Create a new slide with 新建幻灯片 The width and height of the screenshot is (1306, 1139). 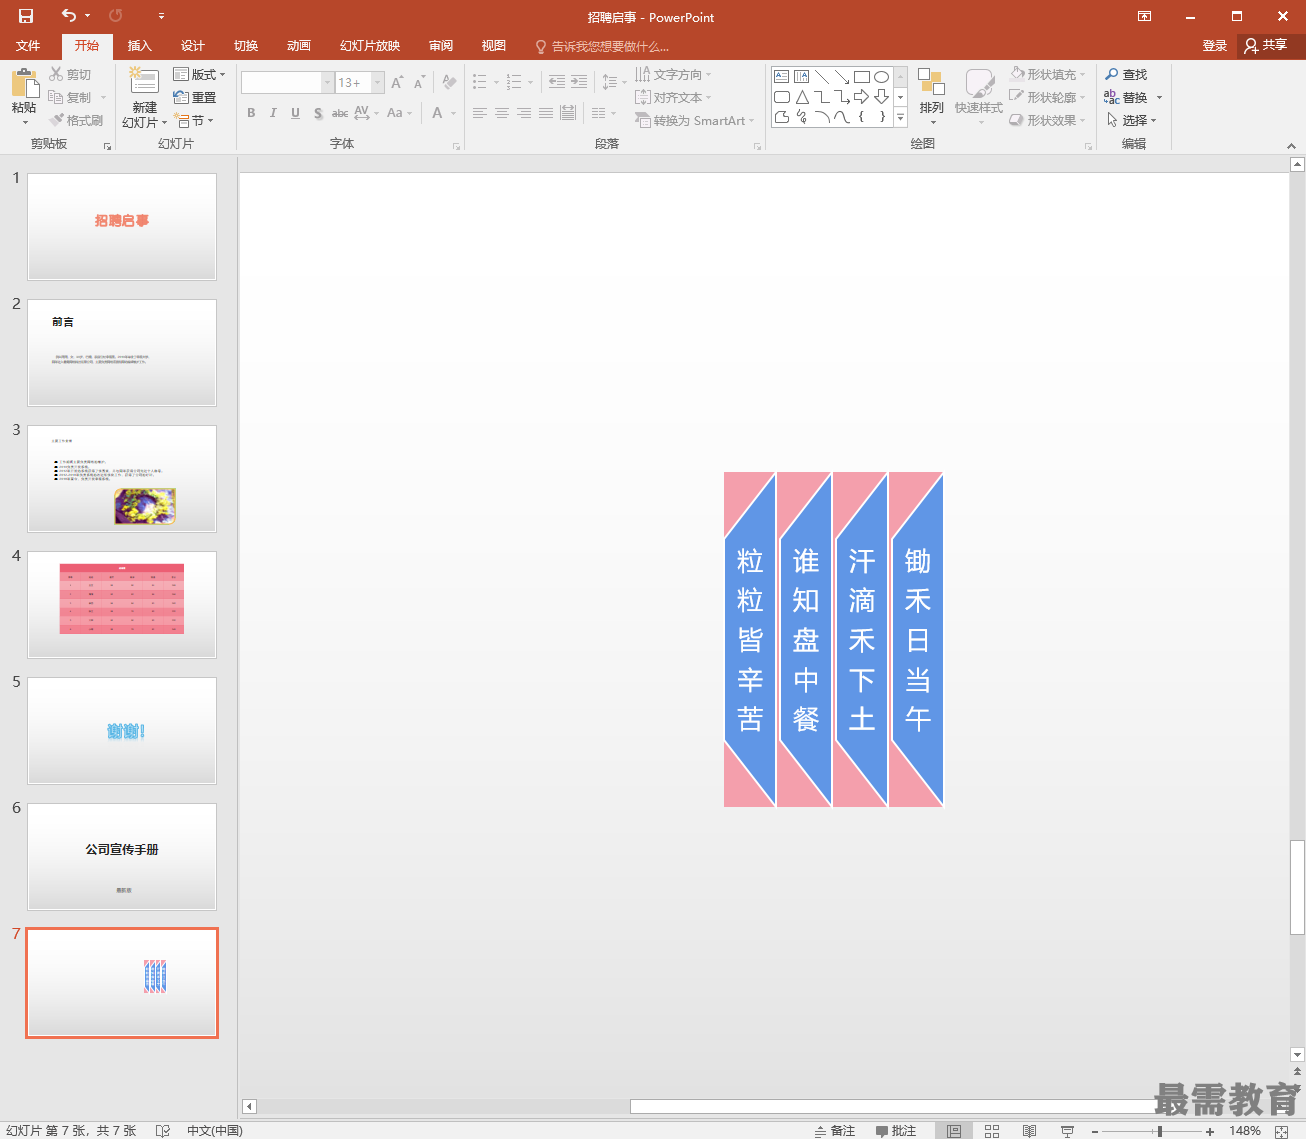(x=144, y=98)
